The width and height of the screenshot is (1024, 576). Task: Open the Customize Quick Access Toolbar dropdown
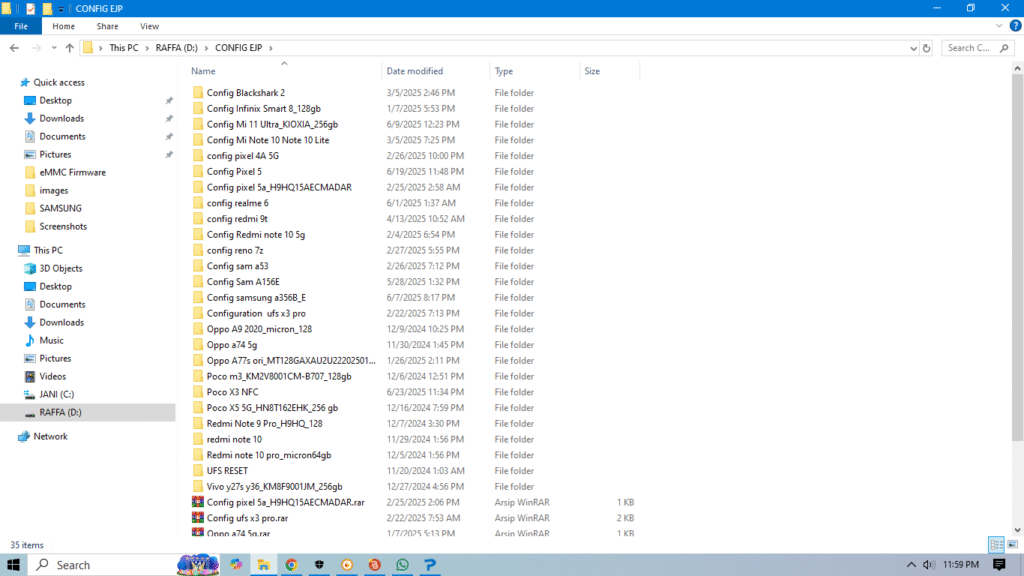pyautogui.click(x=61, y=9)
